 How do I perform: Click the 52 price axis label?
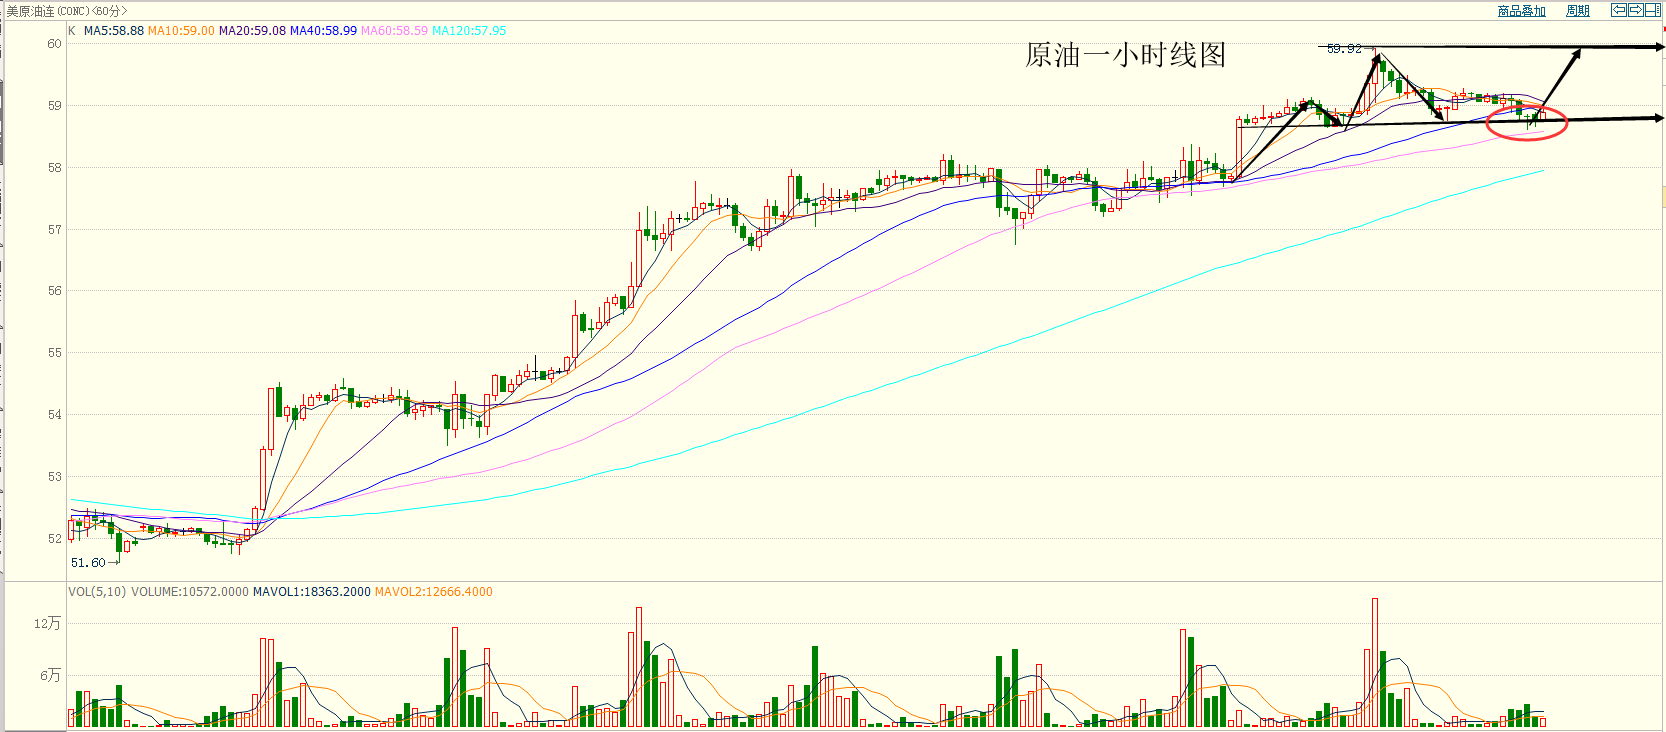coord(54,538)
